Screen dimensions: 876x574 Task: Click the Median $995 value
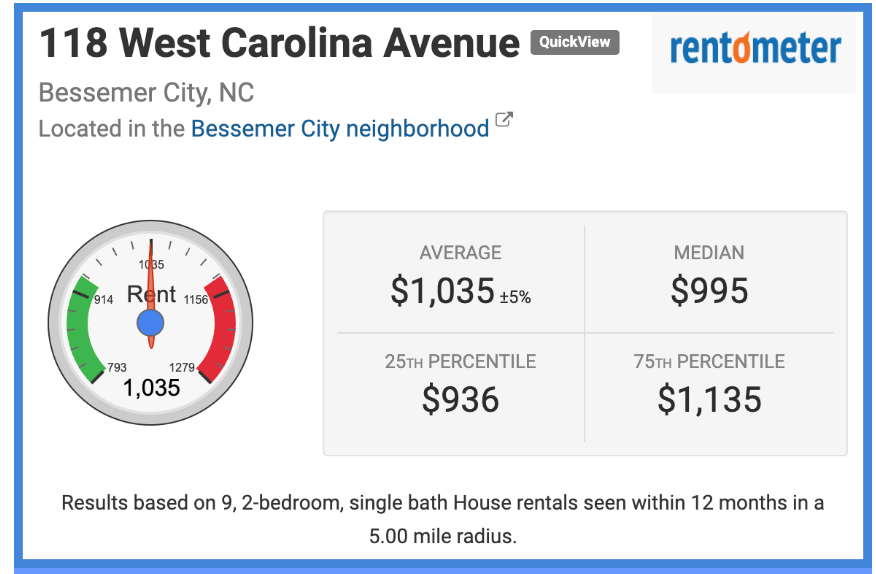(710, 291)
